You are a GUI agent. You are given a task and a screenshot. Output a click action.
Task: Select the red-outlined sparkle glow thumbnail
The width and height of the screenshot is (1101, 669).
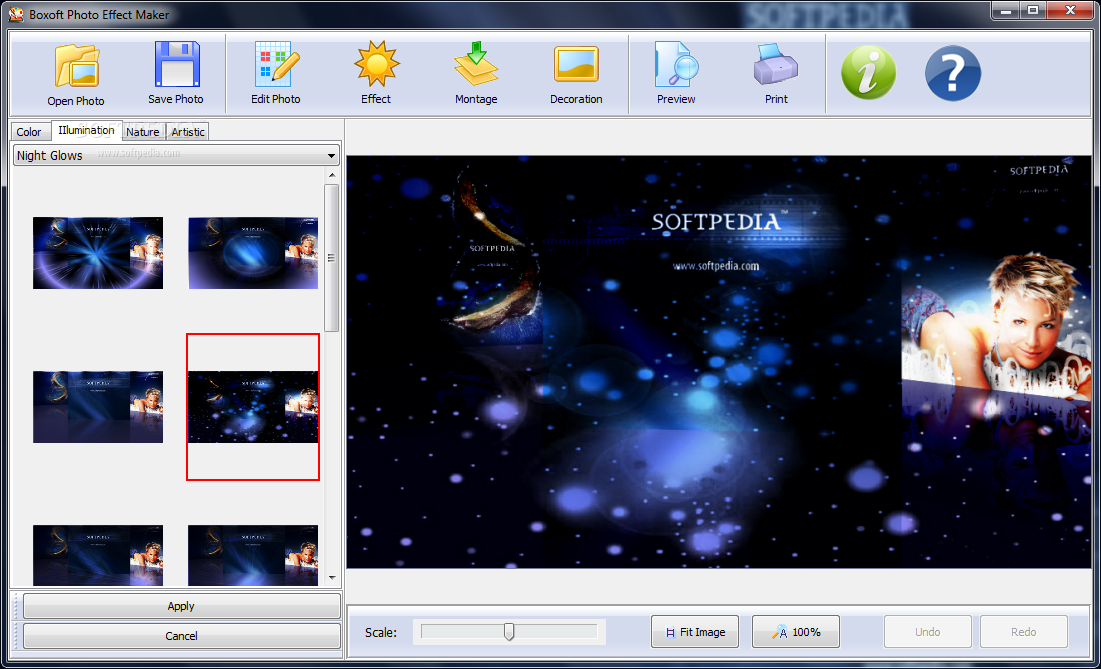(253, 407)
